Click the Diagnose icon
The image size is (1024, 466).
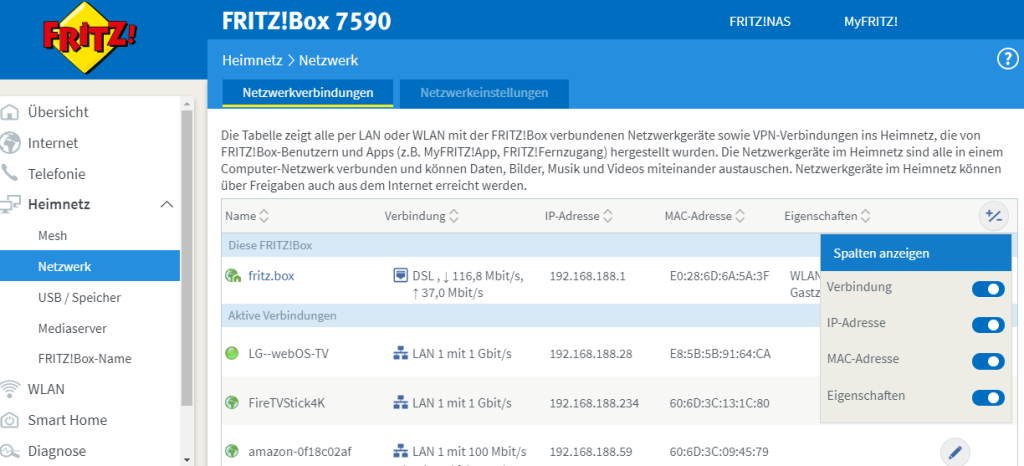10,451
